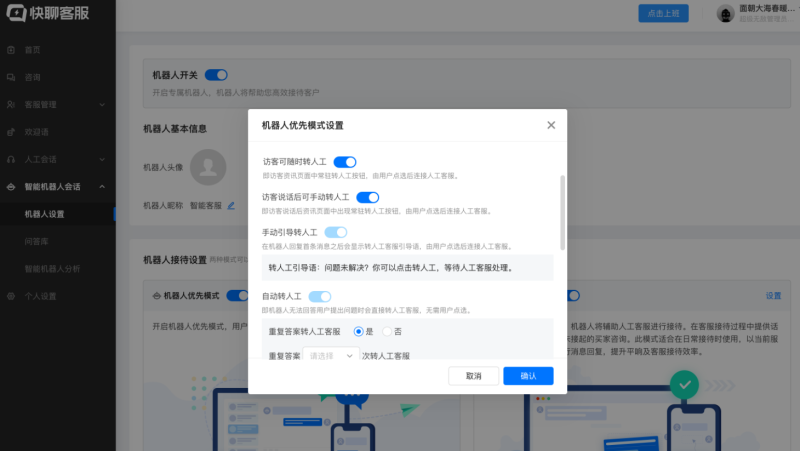Expand the 客服管理 submenu chevron
The image size is (800, 451).
[102, 105]
